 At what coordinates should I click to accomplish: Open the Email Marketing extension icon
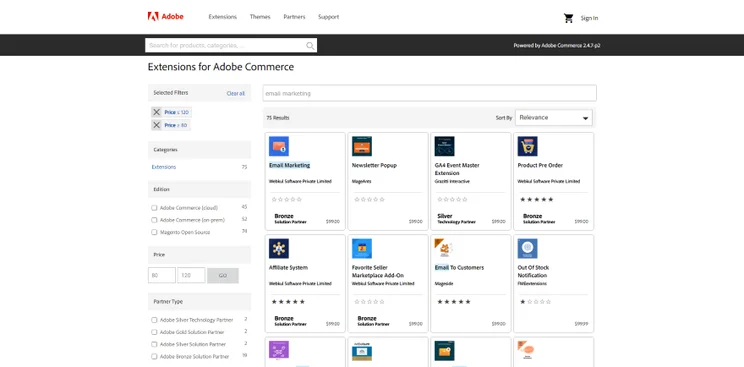click(x=279, y=146)
